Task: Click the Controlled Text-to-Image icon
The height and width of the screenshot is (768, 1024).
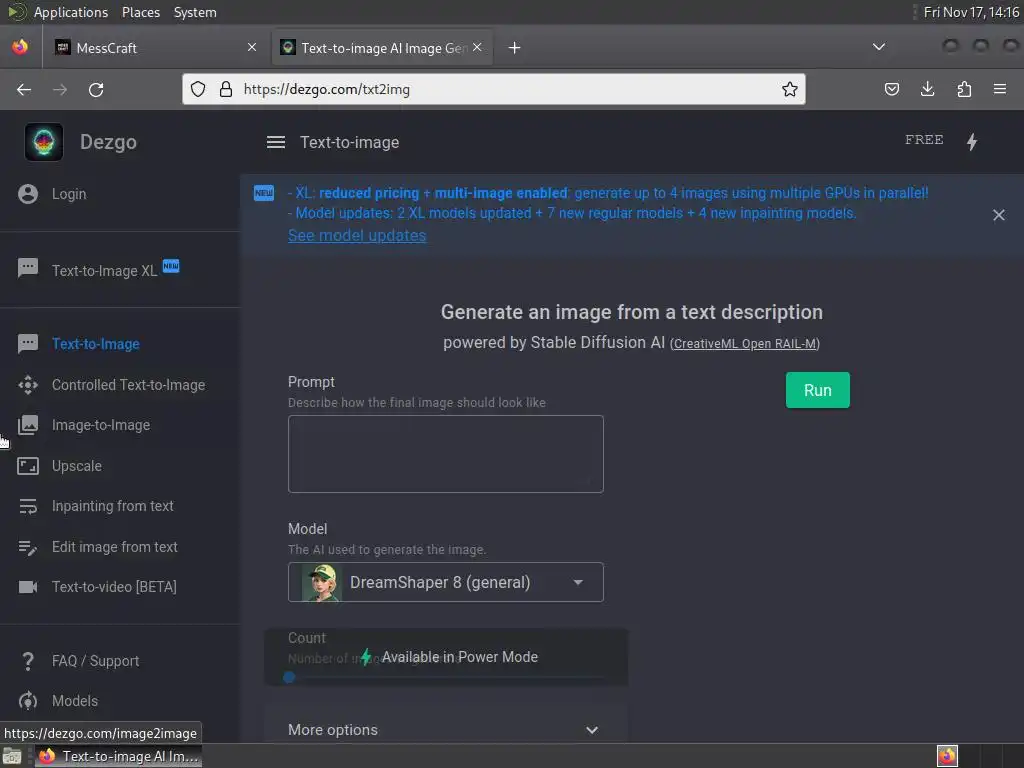Action: pyautogui.click(x=28, y=385)
